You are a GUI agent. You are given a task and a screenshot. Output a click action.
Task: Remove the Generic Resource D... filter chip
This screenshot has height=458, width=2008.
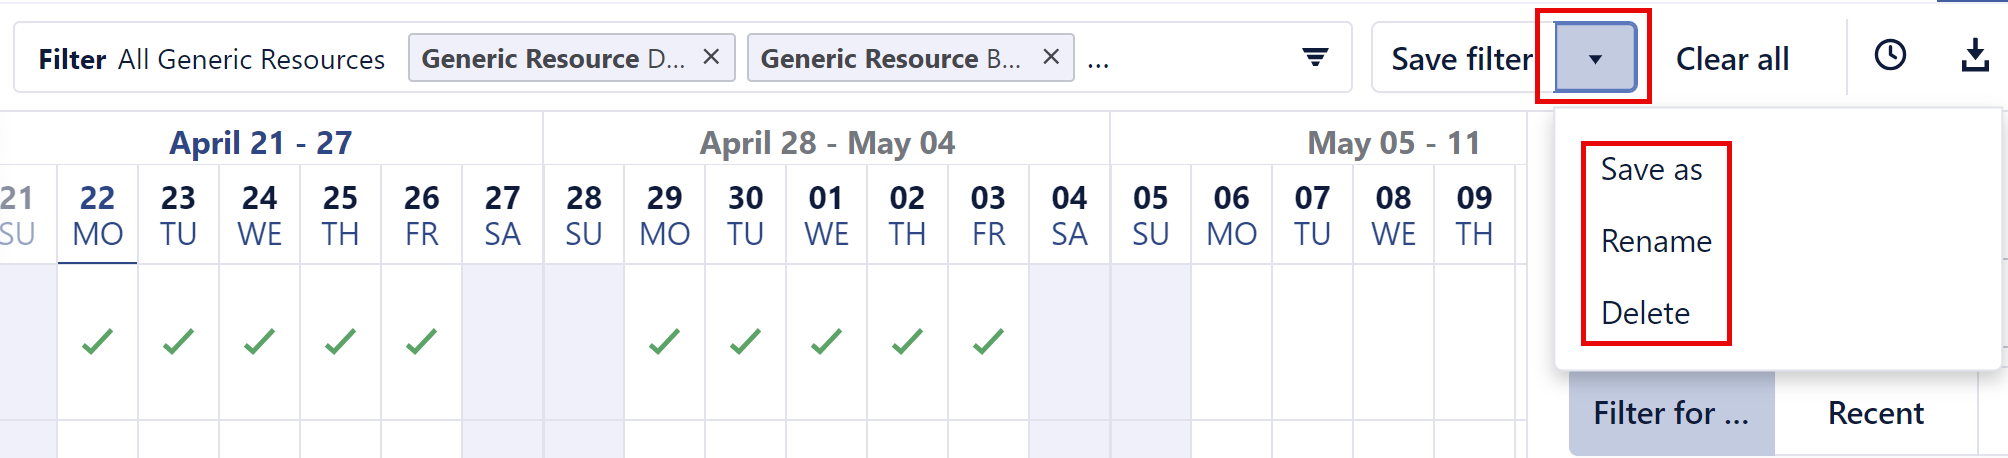click(711, 57)
